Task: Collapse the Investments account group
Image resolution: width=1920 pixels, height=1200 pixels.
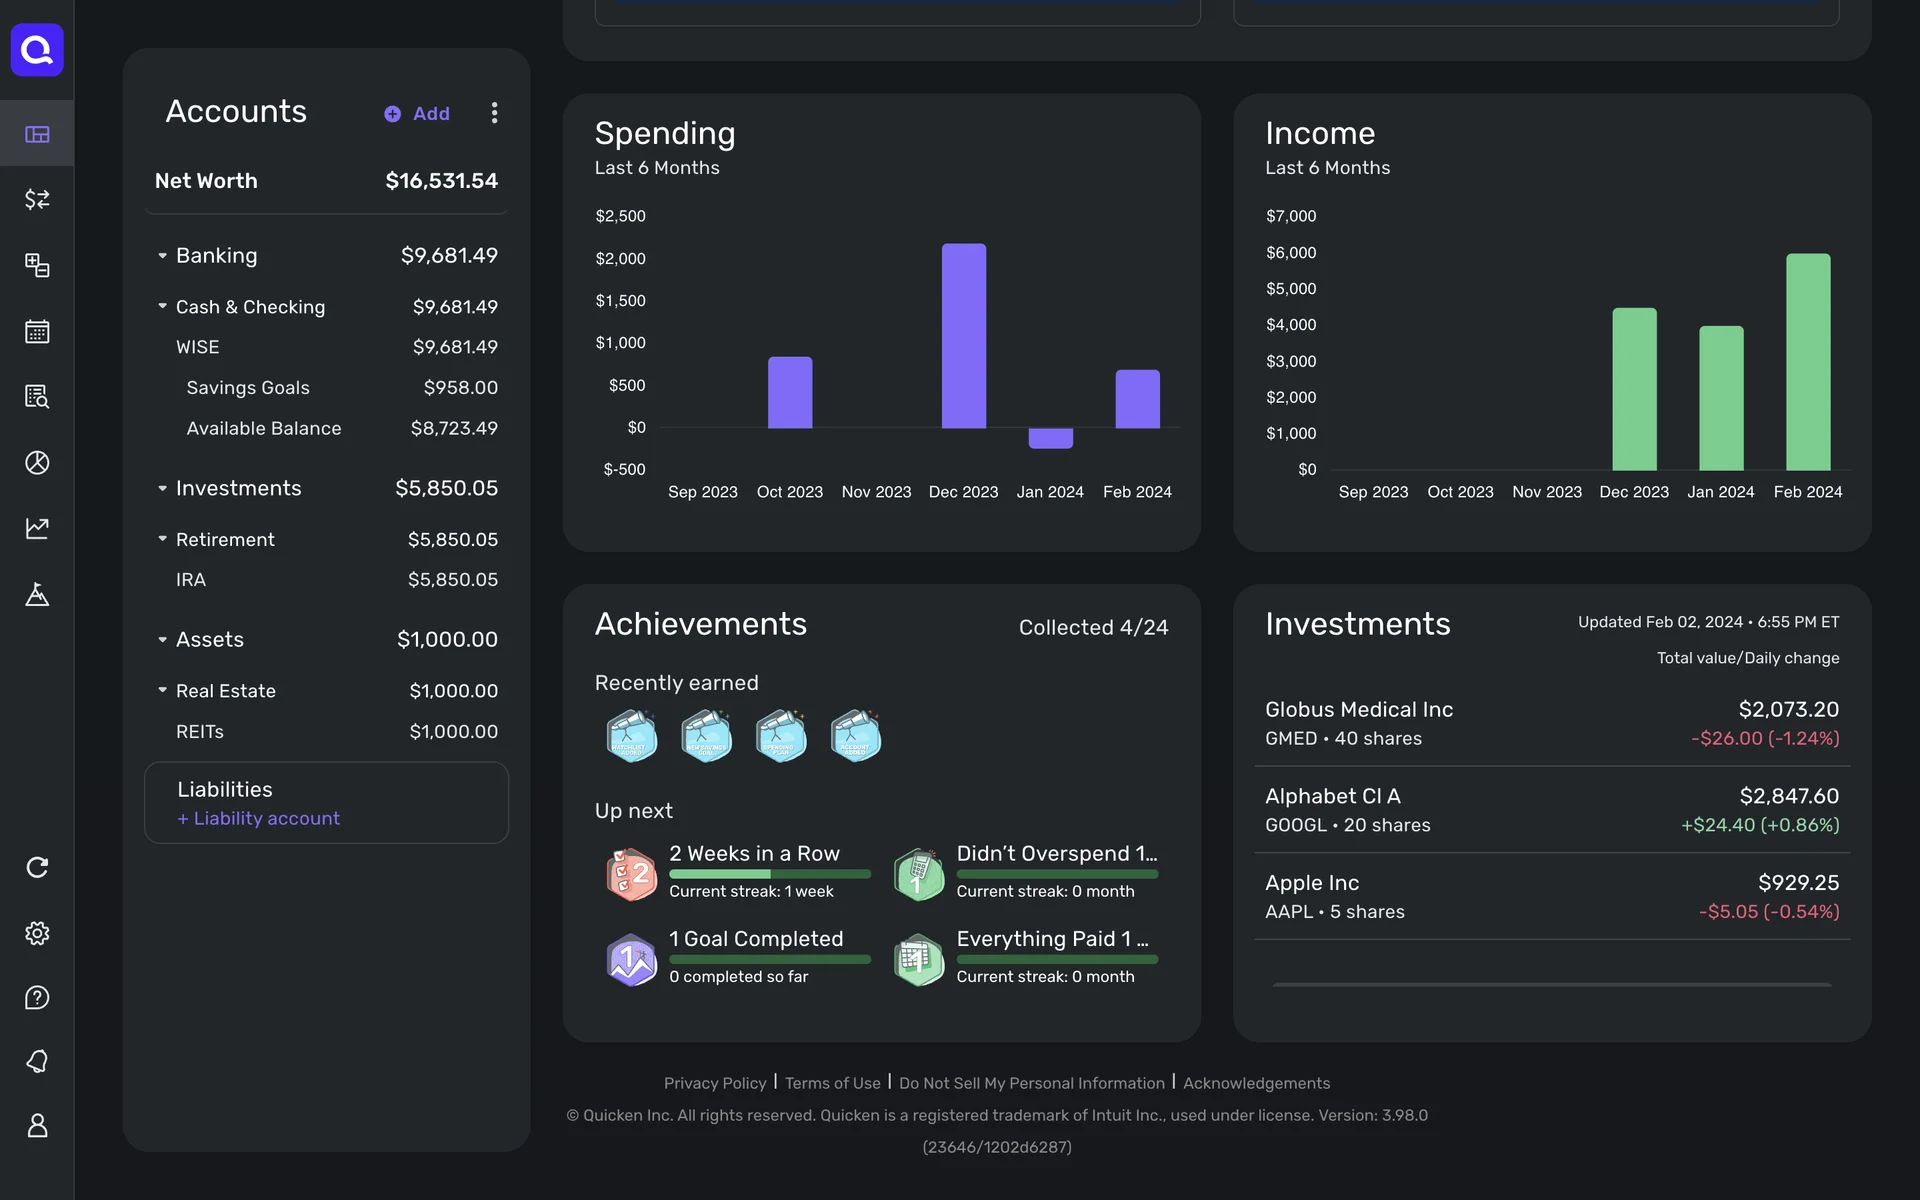Action: pos(162,488)
